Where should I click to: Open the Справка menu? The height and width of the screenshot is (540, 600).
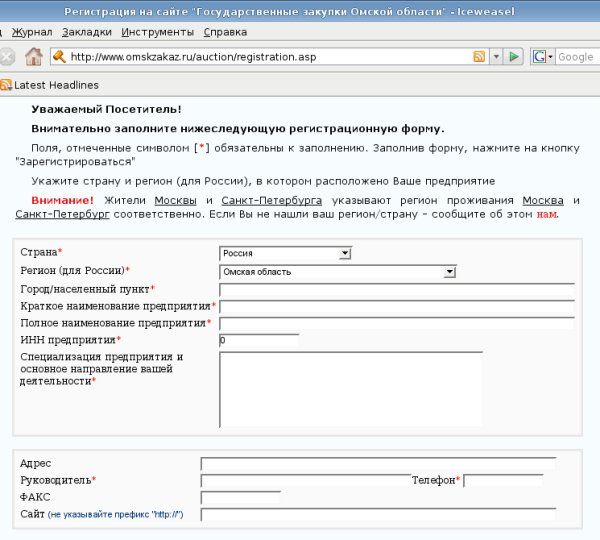click(225, 32)
